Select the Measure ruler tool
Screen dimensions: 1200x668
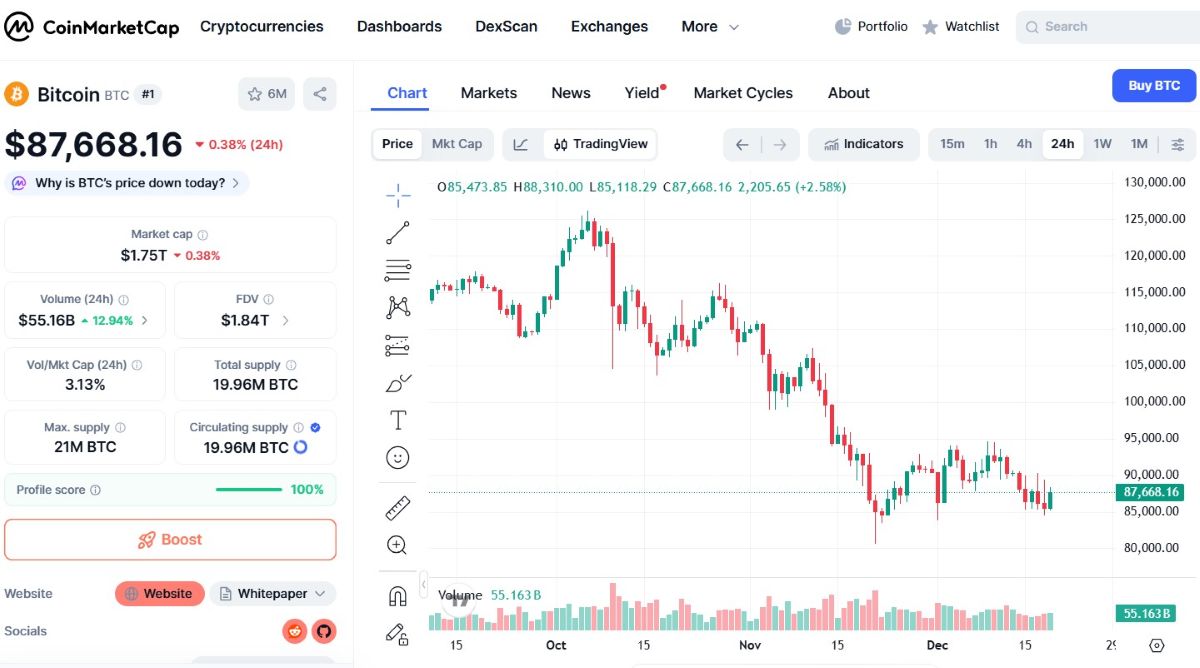coord(397,507)
